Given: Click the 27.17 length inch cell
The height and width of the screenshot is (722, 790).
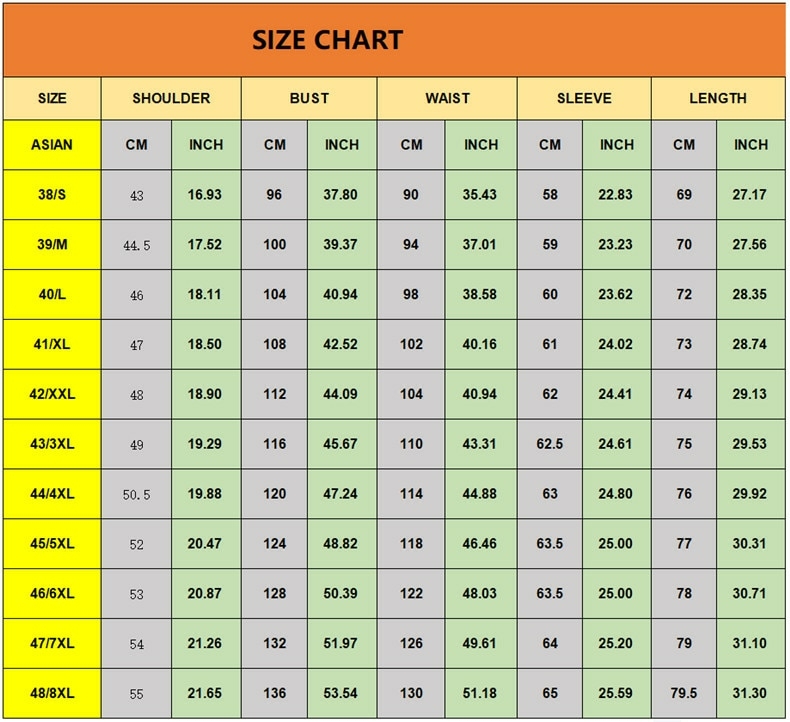Looking at the screenshot, I should [x=751, y=194].
